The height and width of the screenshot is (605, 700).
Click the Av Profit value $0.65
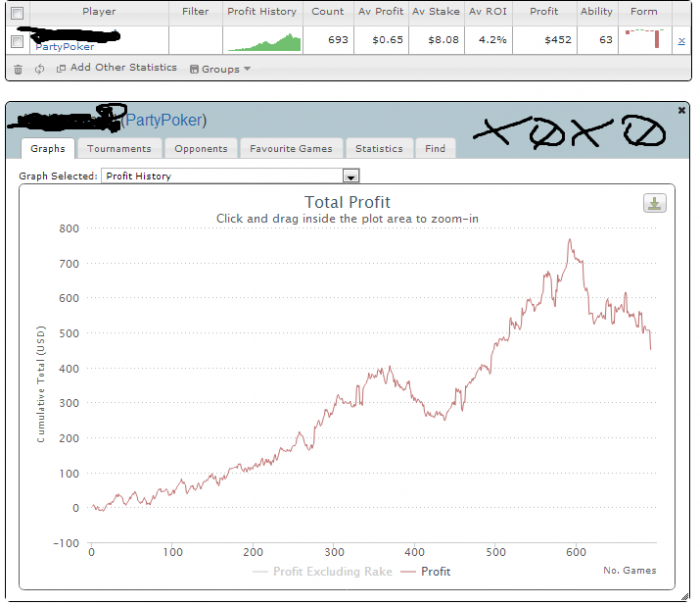pyautogui.click(x=388, y=40)
